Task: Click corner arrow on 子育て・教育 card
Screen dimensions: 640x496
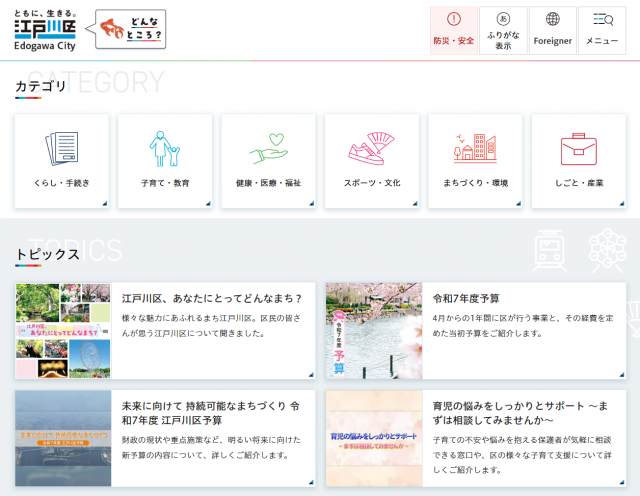Action: 208,203
